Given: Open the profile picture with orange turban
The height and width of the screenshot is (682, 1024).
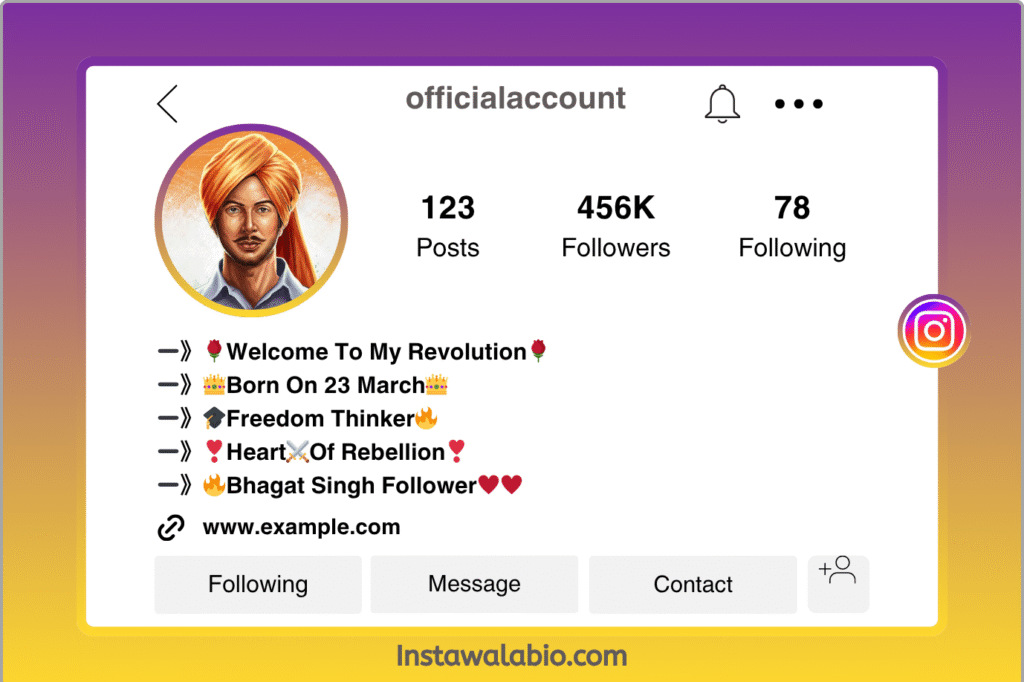Looking at the screenshot, I should 251,220.
